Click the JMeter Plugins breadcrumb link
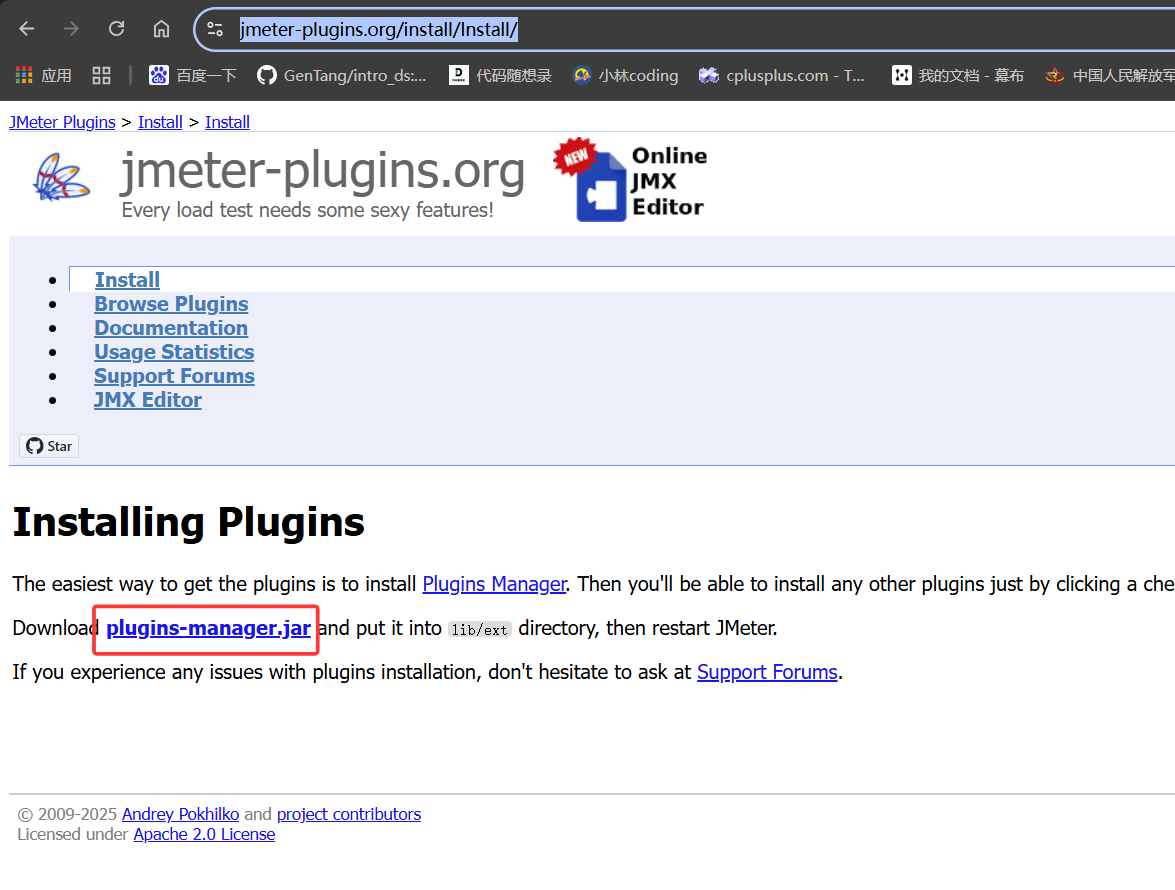This screenshot has height=890, width=1175. click(62, 122)
